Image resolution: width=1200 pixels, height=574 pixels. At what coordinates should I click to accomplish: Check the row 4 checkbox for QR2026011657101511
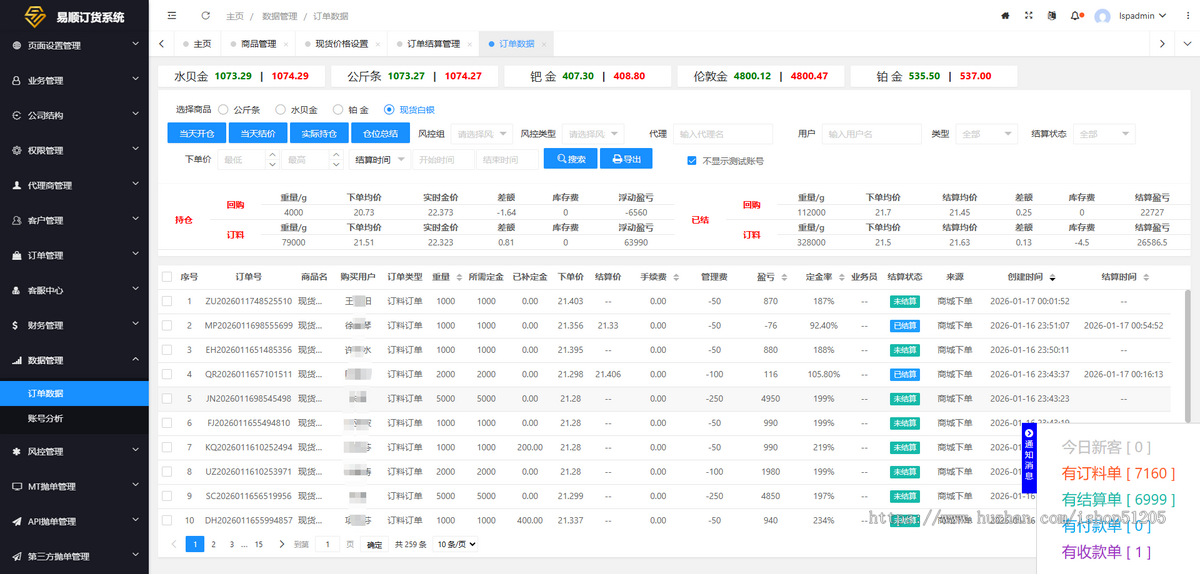click(x=166, y=374)
